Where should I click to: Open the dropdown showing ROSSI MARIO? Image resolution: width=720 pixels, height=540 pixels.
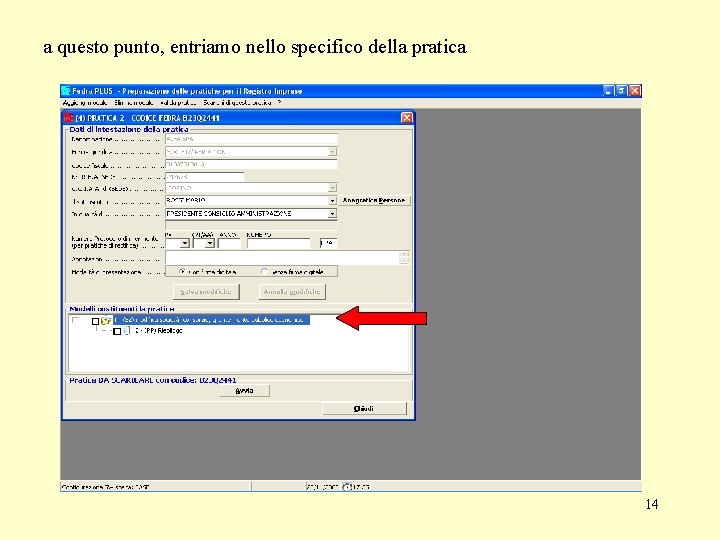coord(332,201)
